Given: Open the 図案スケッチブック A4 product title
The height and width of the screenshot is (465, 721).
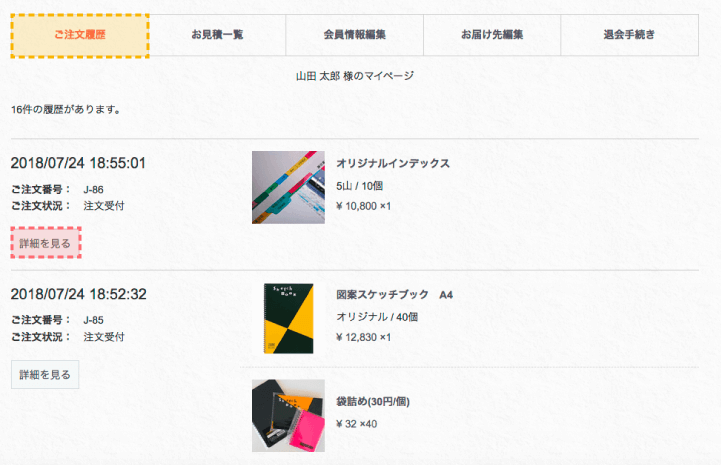Looking at the screenshot, I should [395, 295].
